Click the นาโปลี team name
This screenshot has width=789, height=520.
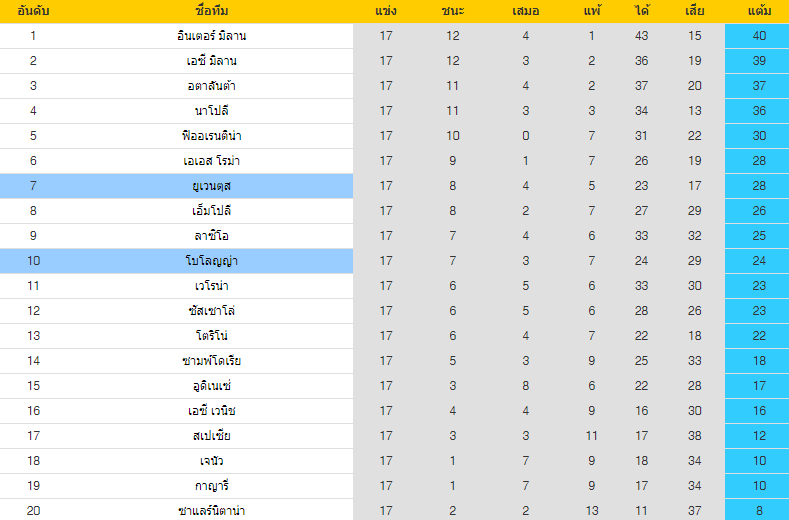tap(210, 111)
